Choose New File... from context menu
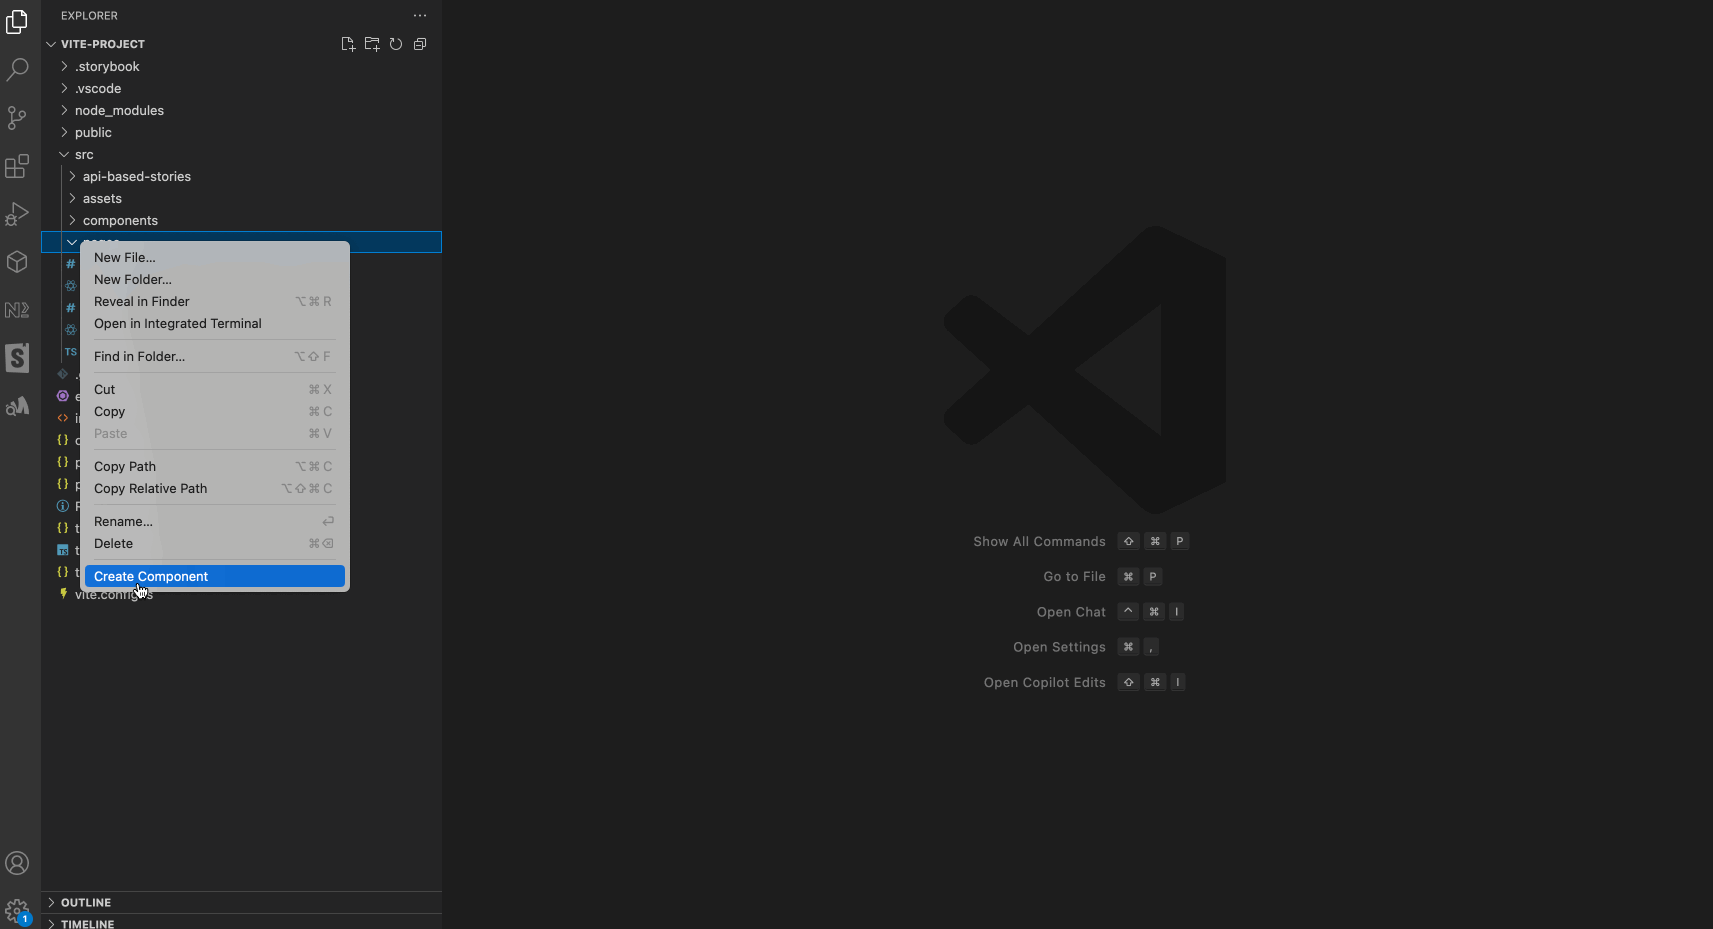 215,257
